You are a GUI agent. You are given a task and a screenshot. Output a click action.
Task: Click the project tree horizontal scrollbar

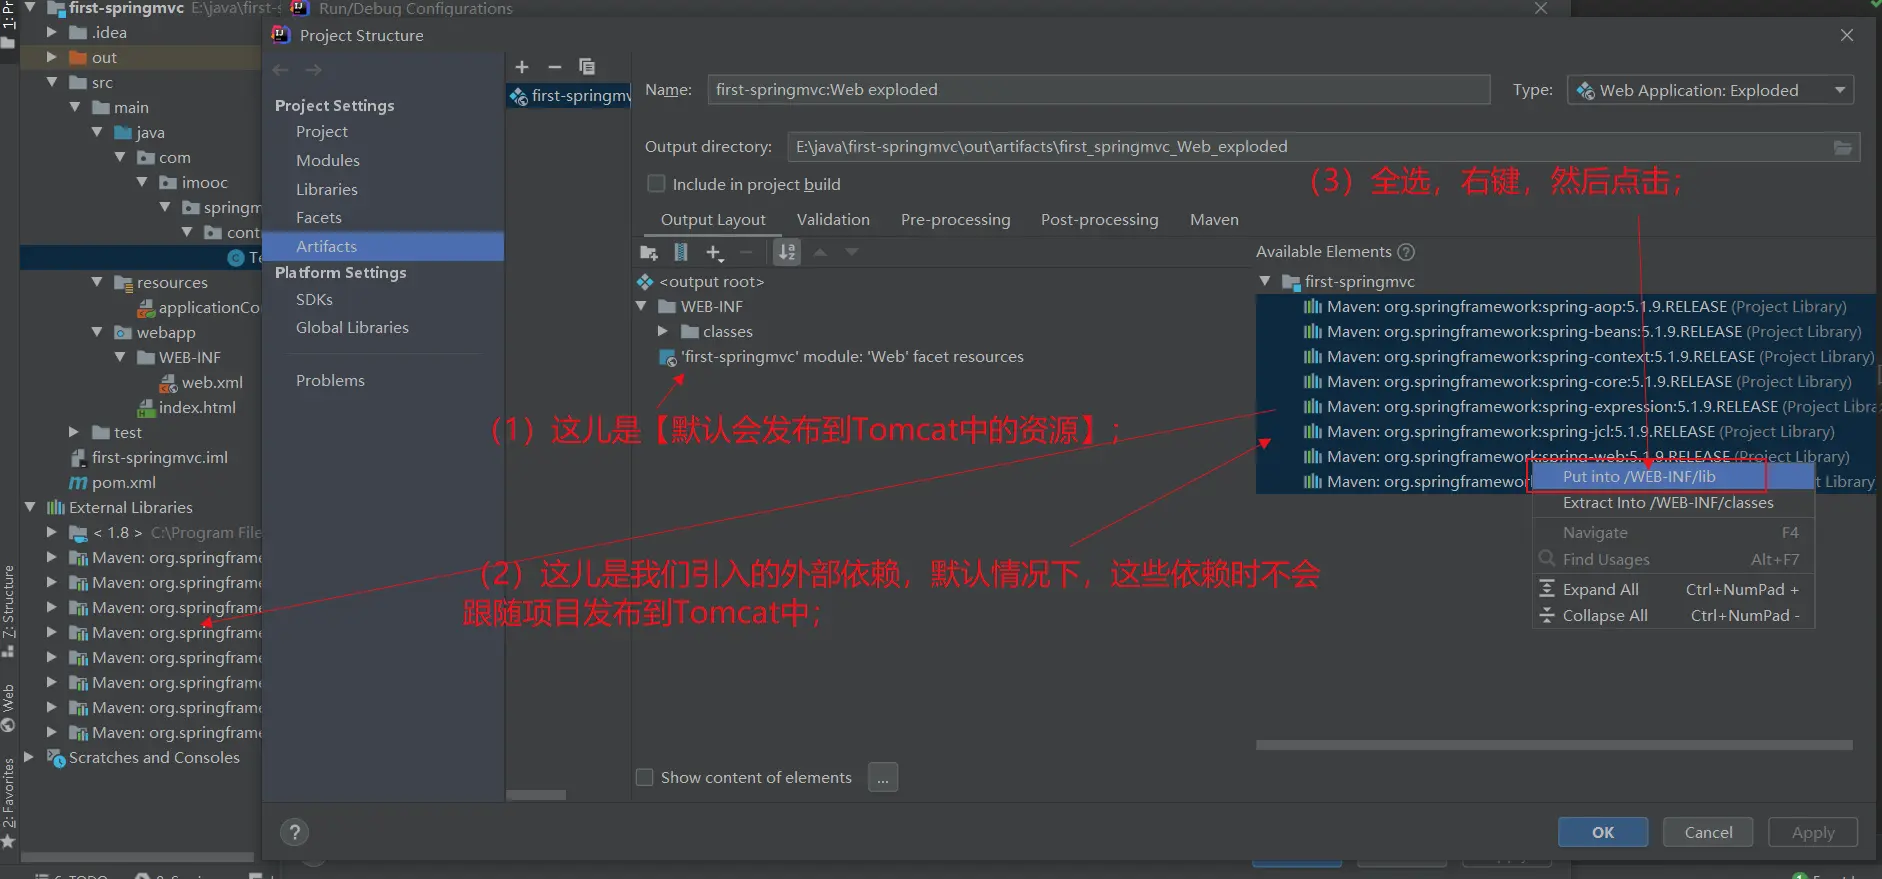[138, 857]
